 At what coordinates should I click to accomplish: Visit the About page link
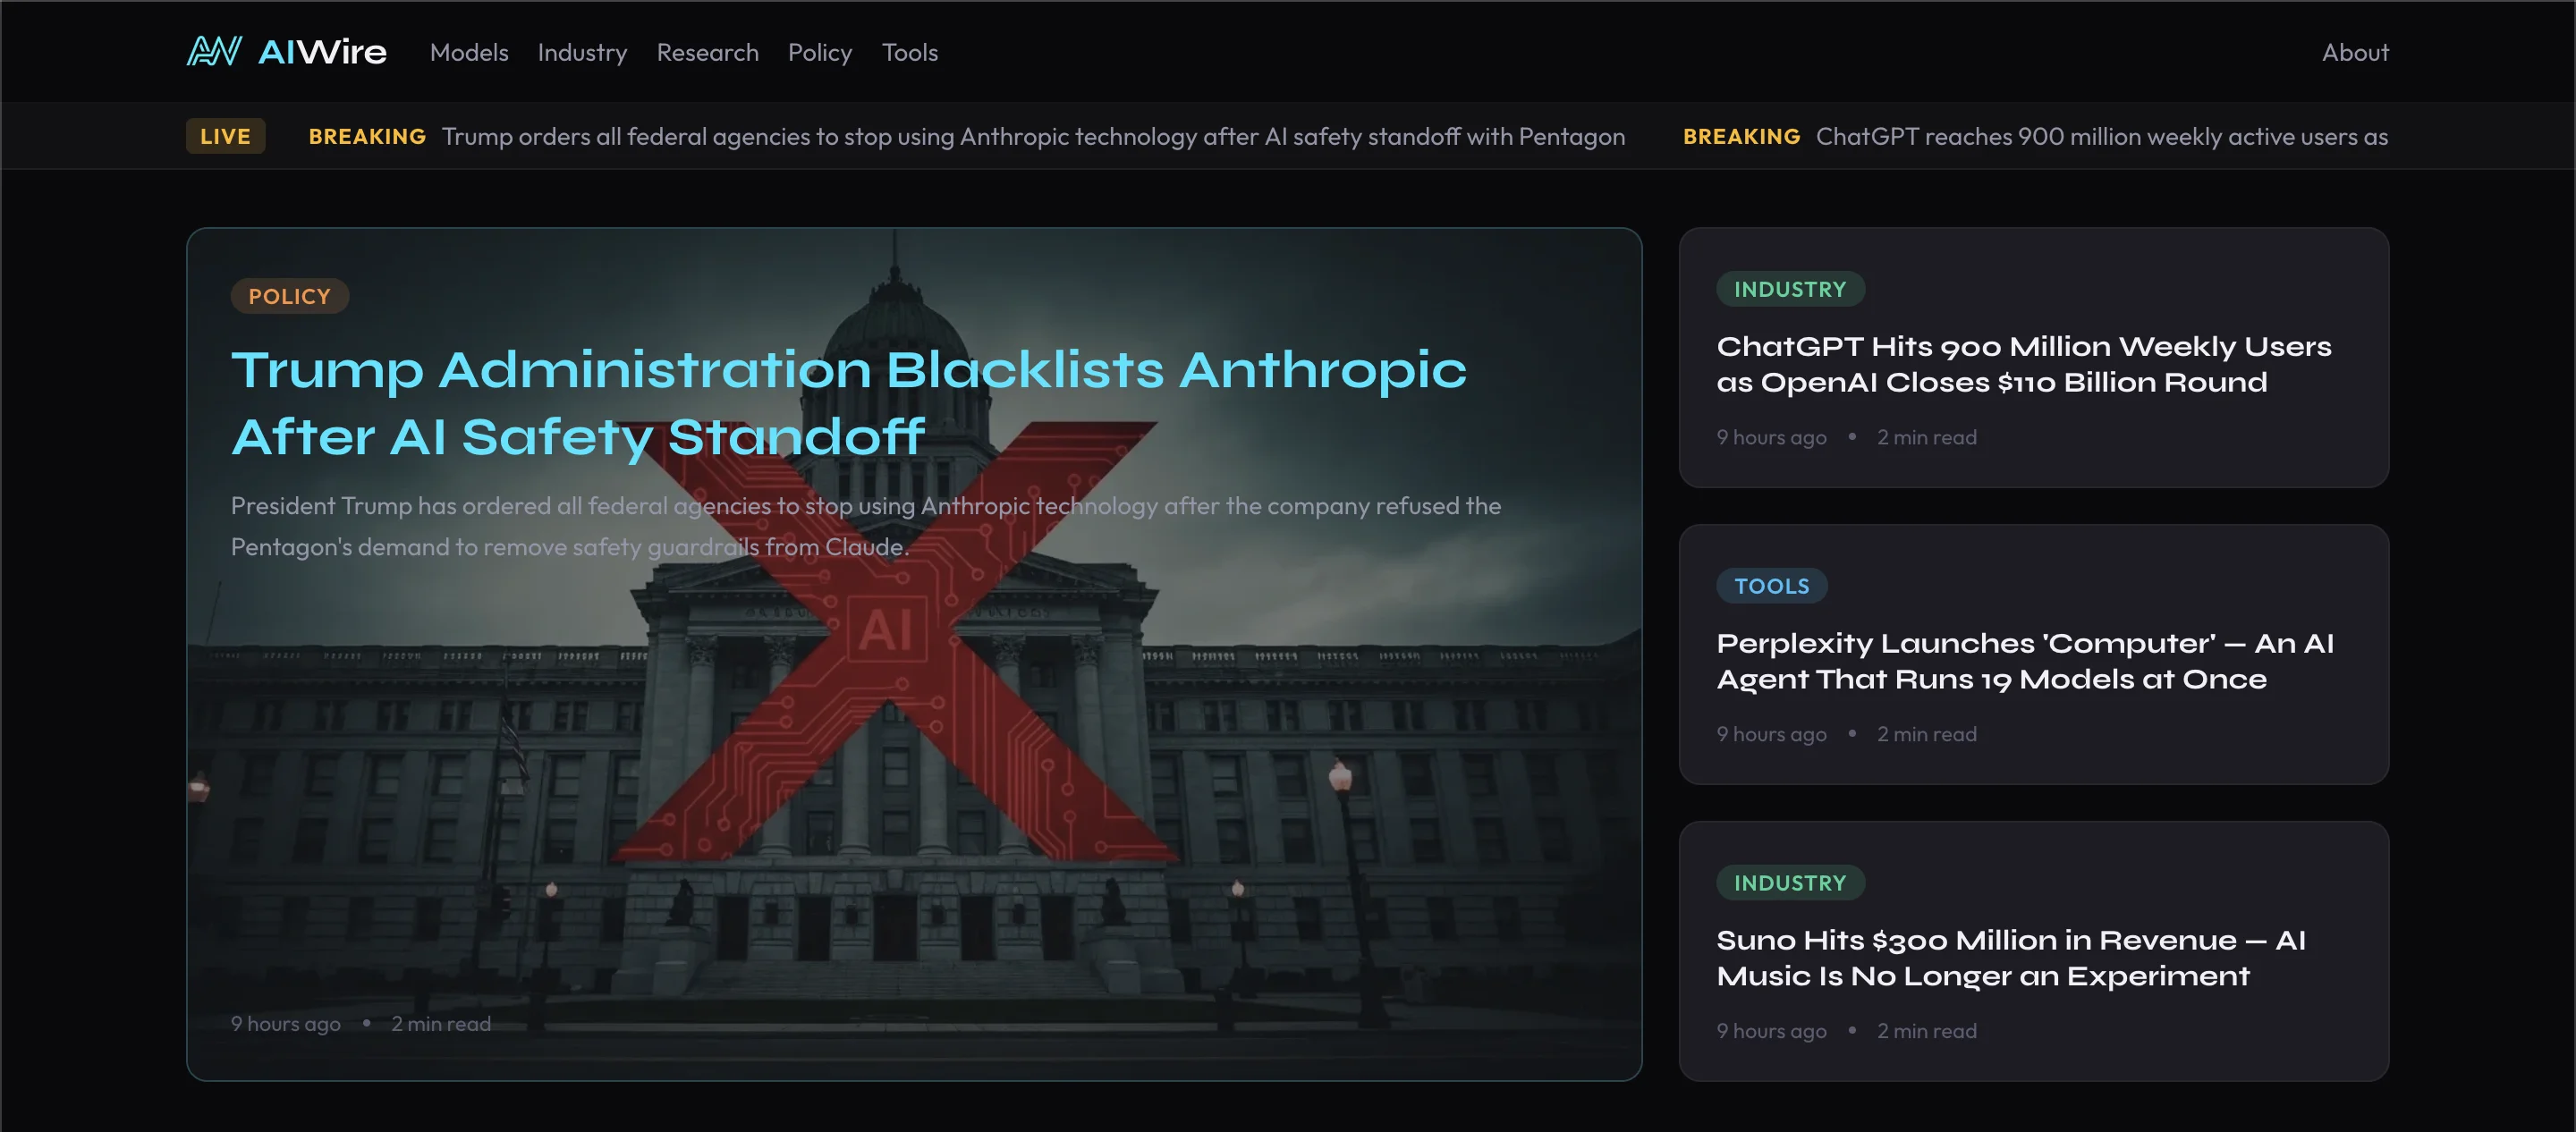click(2354, 52)
